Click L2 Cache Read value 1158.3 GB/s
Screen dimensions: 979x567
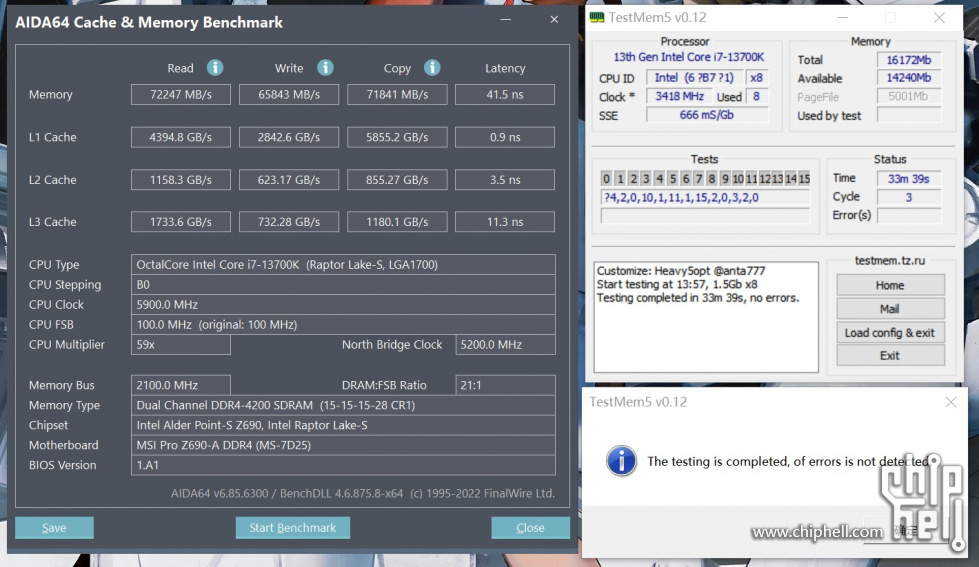[x=180, y=179]
